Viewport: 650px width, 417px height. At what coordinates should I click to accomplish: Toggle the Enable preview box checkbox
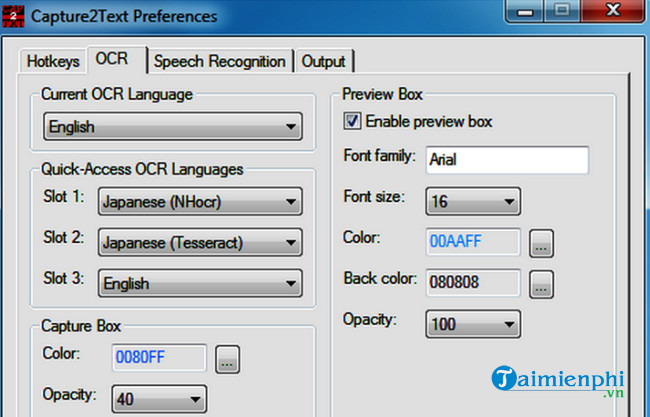click(352, 121)
